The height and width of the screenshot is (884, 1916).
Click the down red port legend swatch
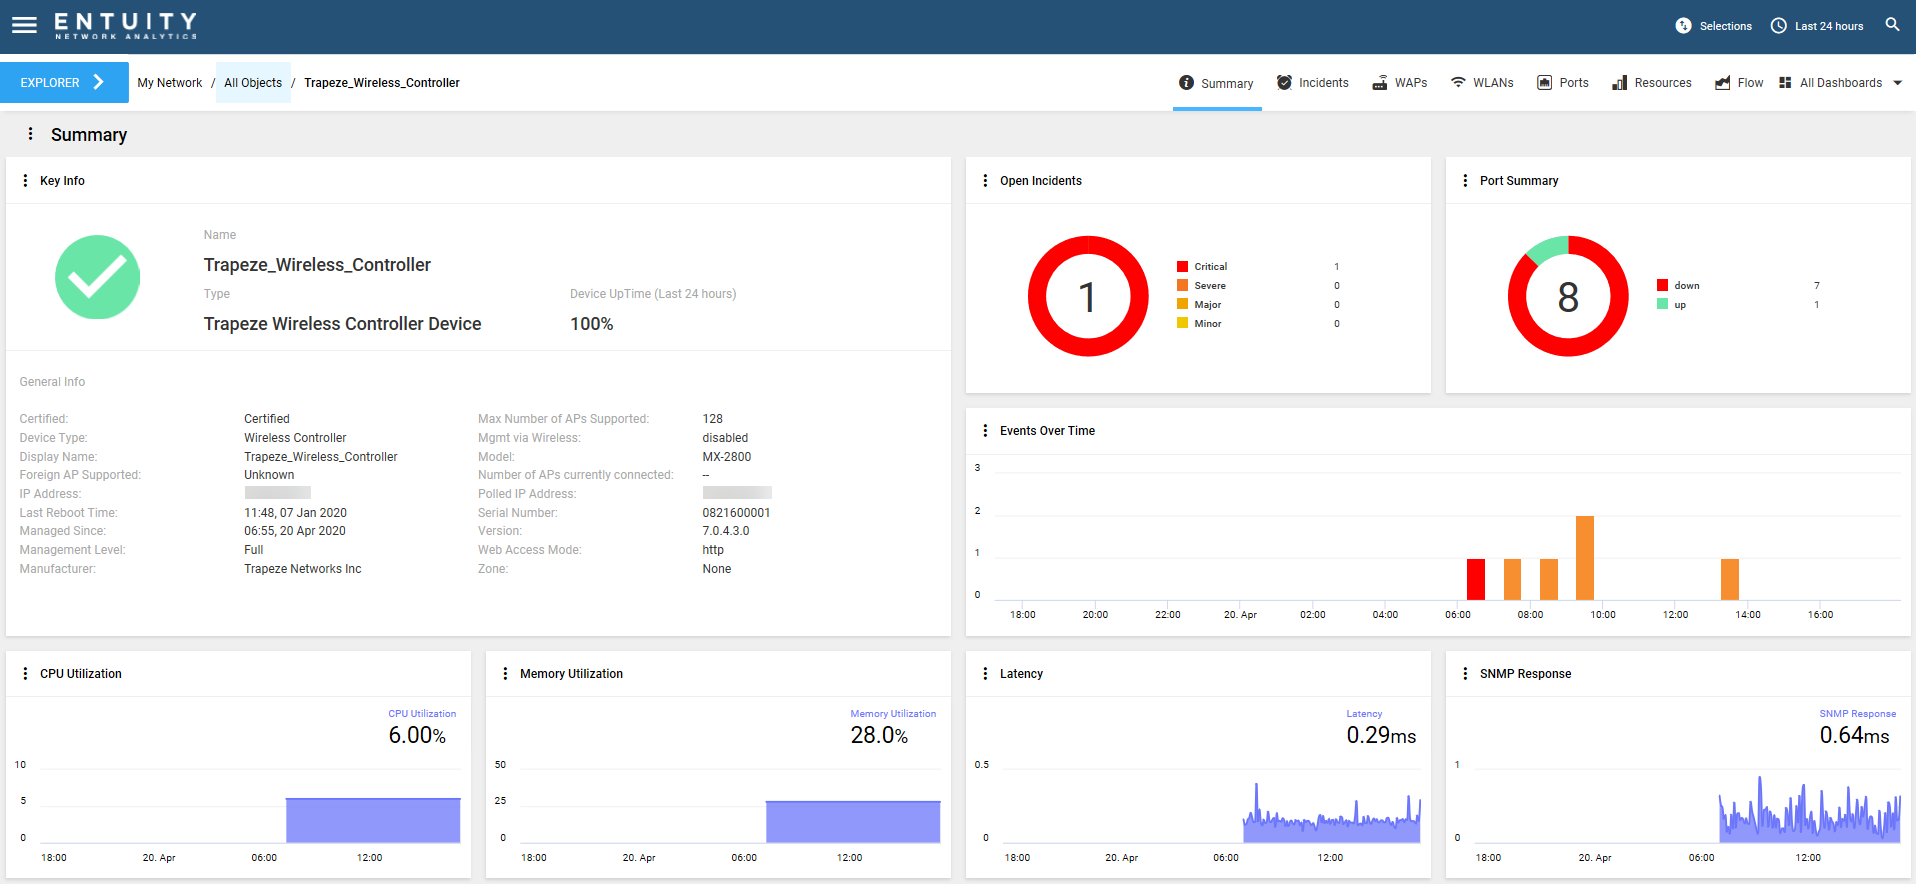[x=1662, y=286]
